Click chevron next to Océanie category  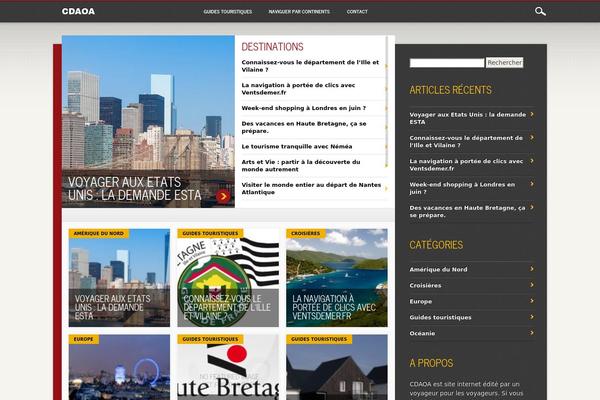point(532,333)
